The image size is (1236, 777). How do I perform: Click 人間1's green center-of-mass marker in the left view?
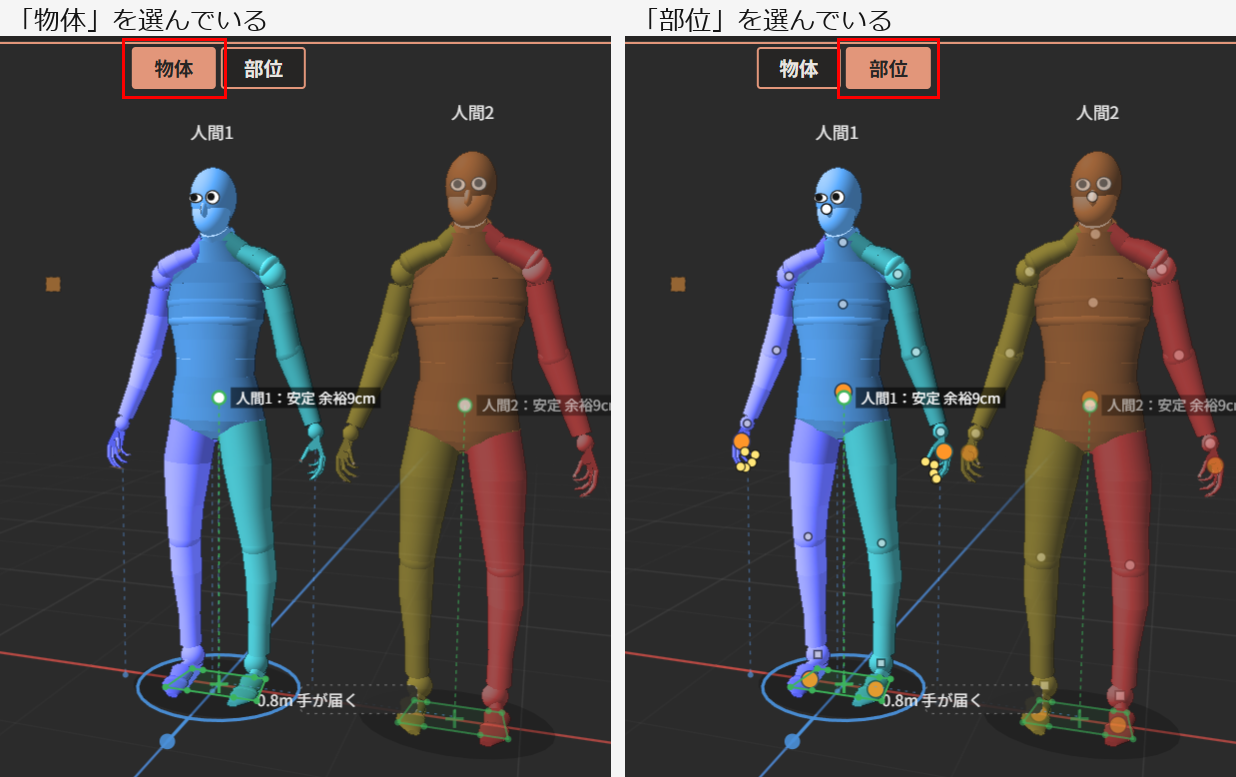pyautogui.click(x=219, y=398)
